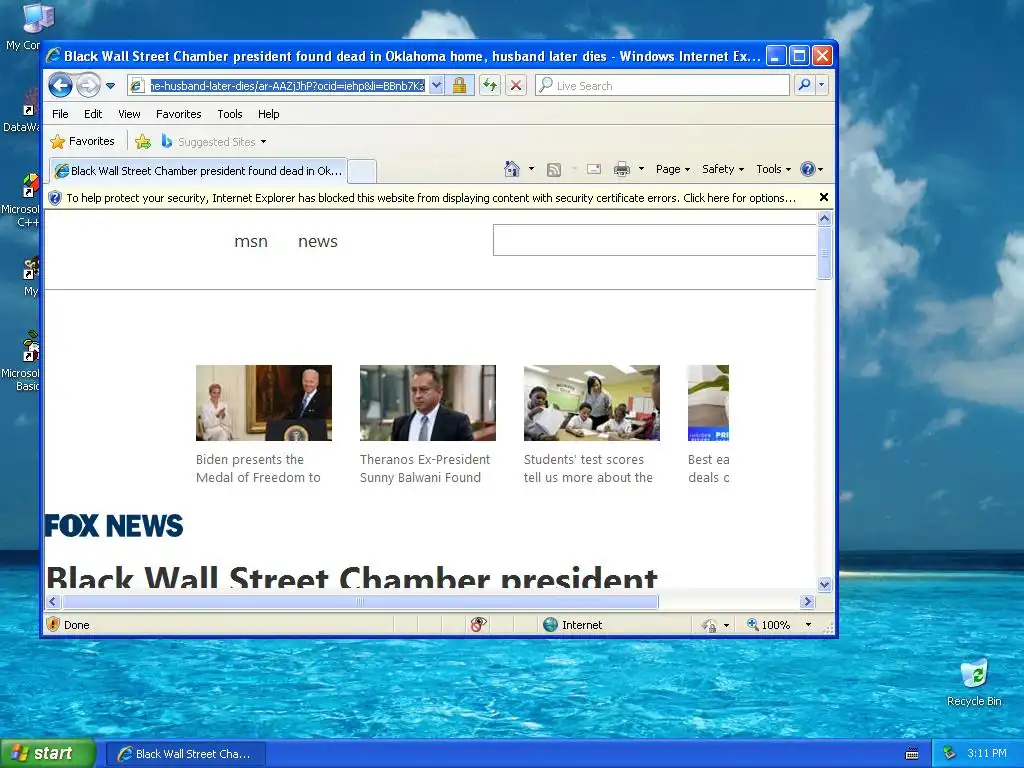Expand the Print options dropdown arrow
1024x768 pixels.
tap(641, 169)
